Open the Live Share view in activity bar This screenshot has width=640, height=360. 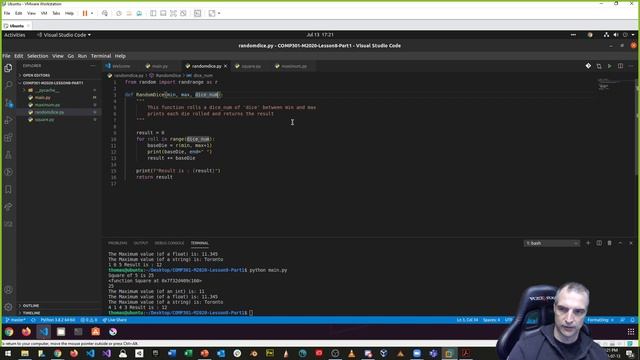click(x=8, y=207)
